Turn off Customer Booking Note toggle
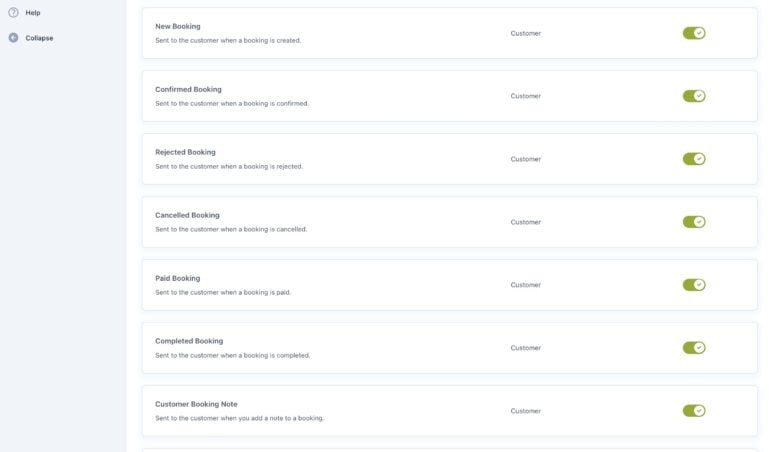Screen dimensions: 769x452 click(694, 411)
